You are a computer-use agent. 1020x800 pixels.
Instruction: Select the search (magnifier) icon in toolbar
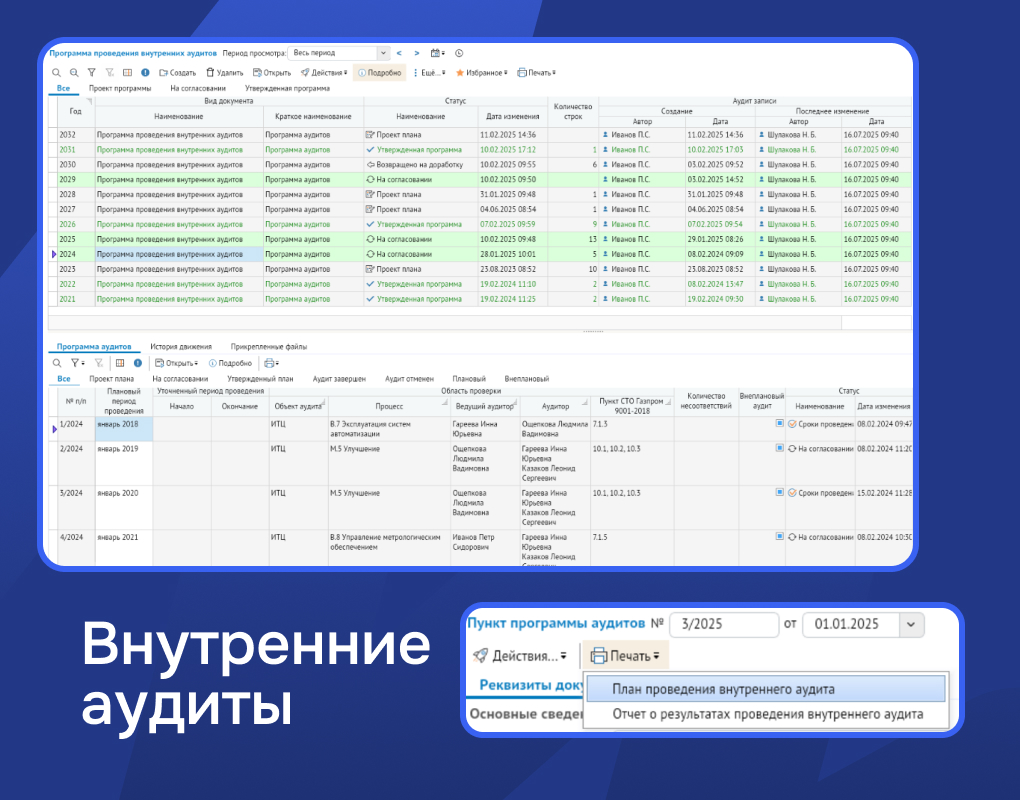tap(57, 72)
